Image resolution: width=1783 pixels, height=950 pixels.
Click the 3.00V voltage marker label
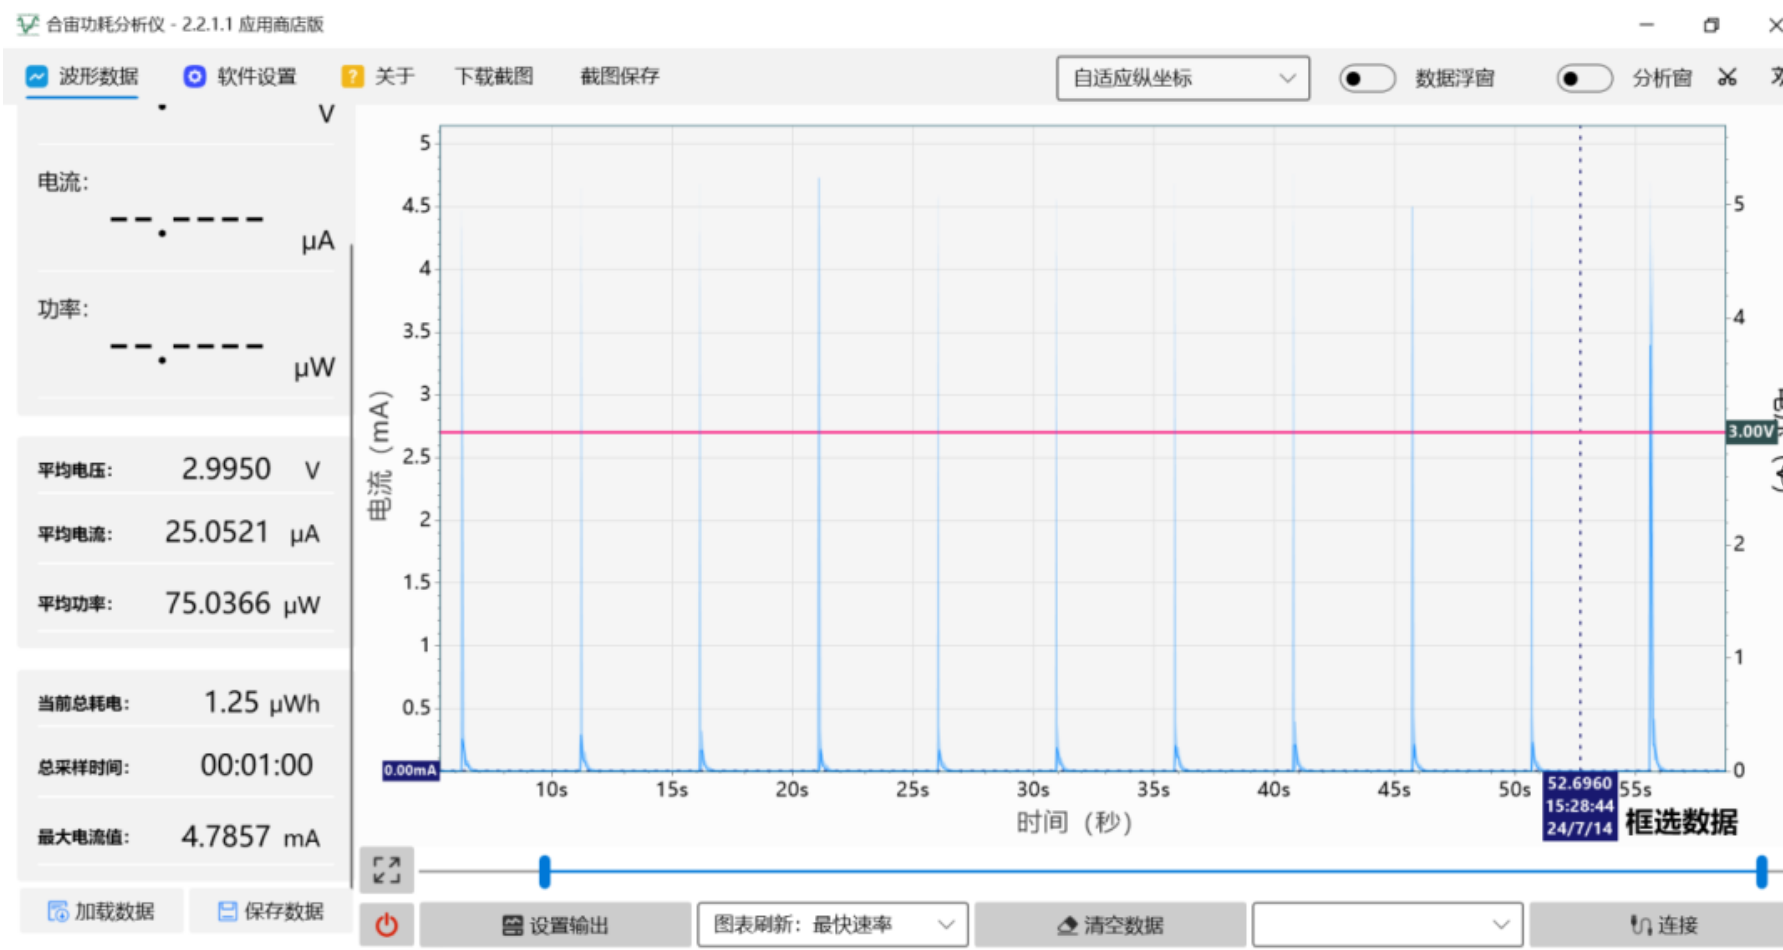pos(1751,431)
